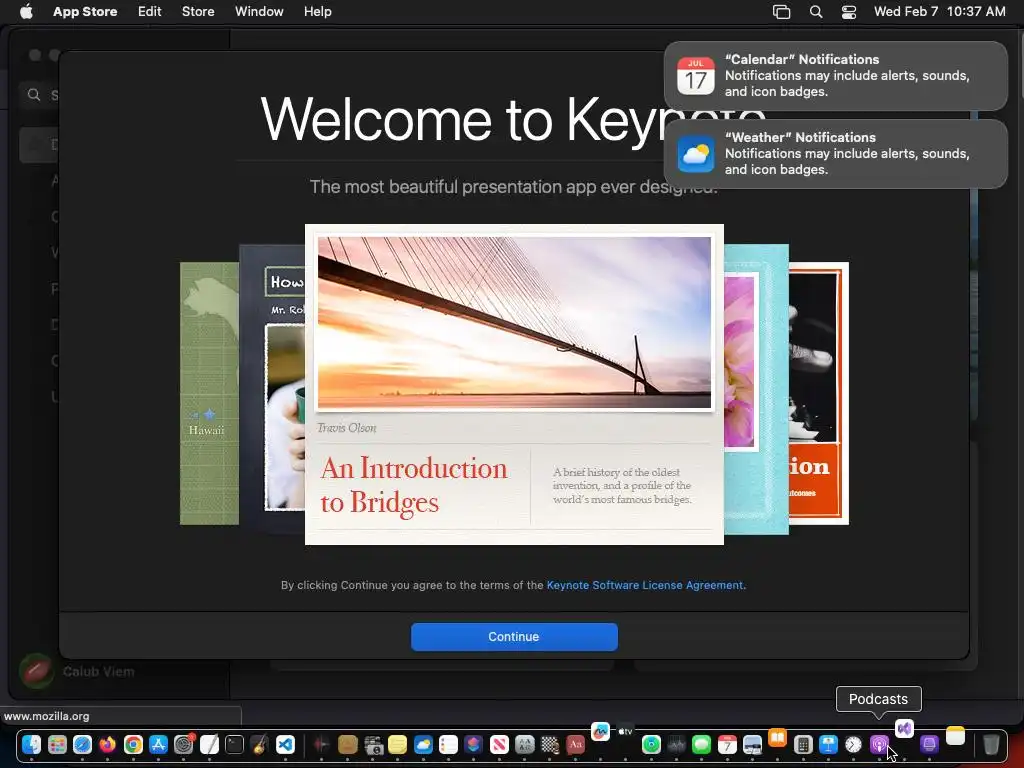Viewport: 1024px width, 768px height.
Task: Open Books from the Dock
Action: tap(777, 737)
